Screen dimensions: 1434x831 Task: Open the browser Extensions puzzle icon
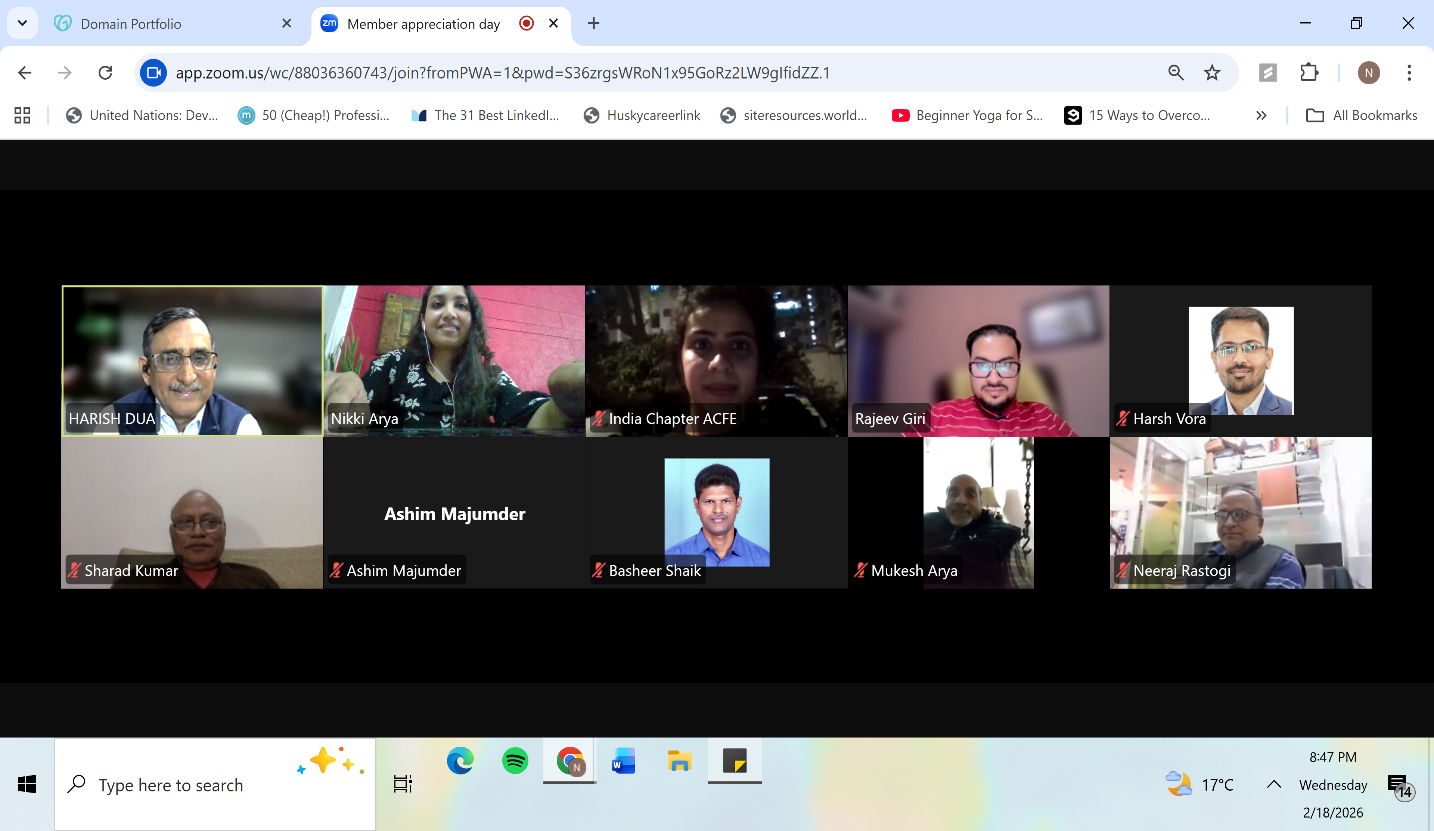(1309, 73)
